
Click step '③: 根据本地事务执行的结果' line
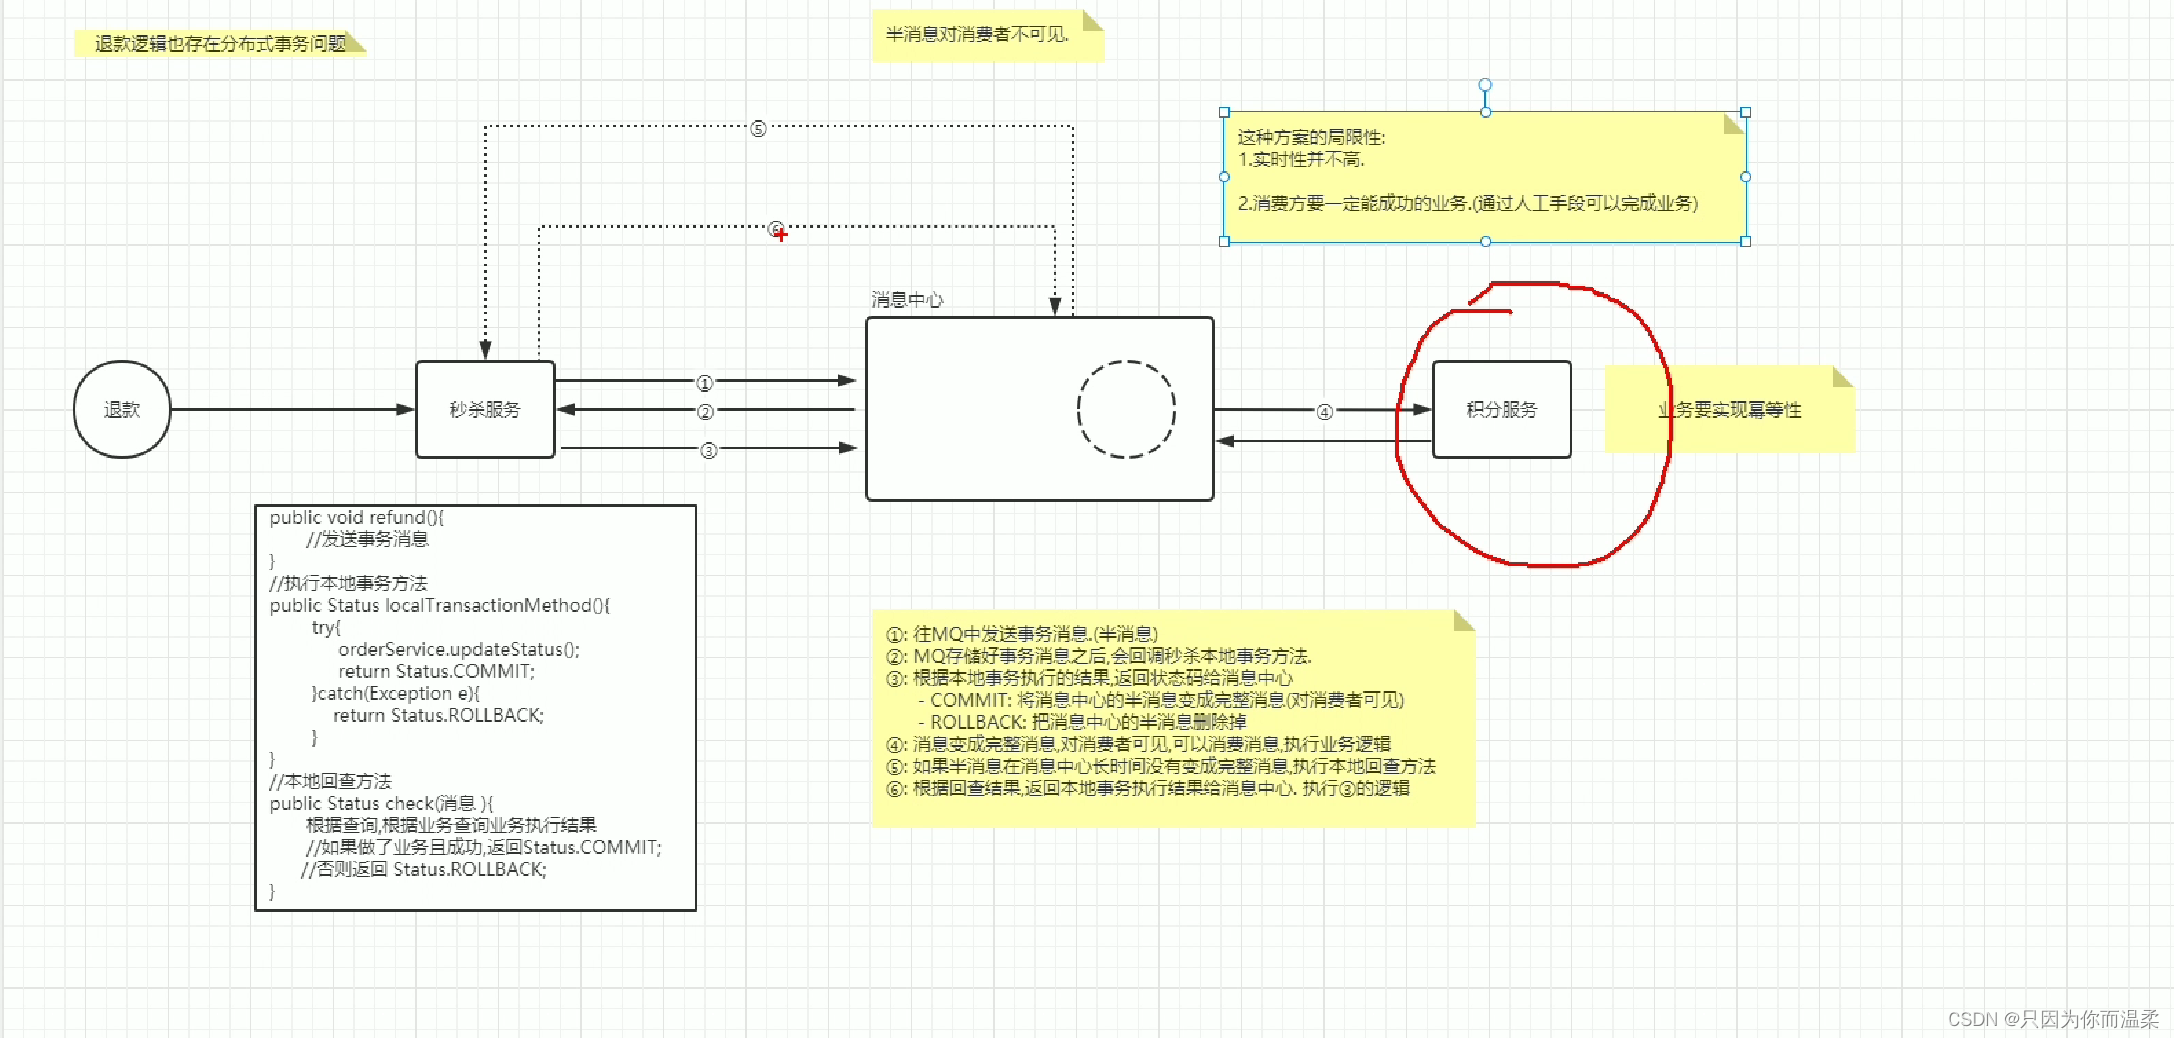[x=1089, y=679]
